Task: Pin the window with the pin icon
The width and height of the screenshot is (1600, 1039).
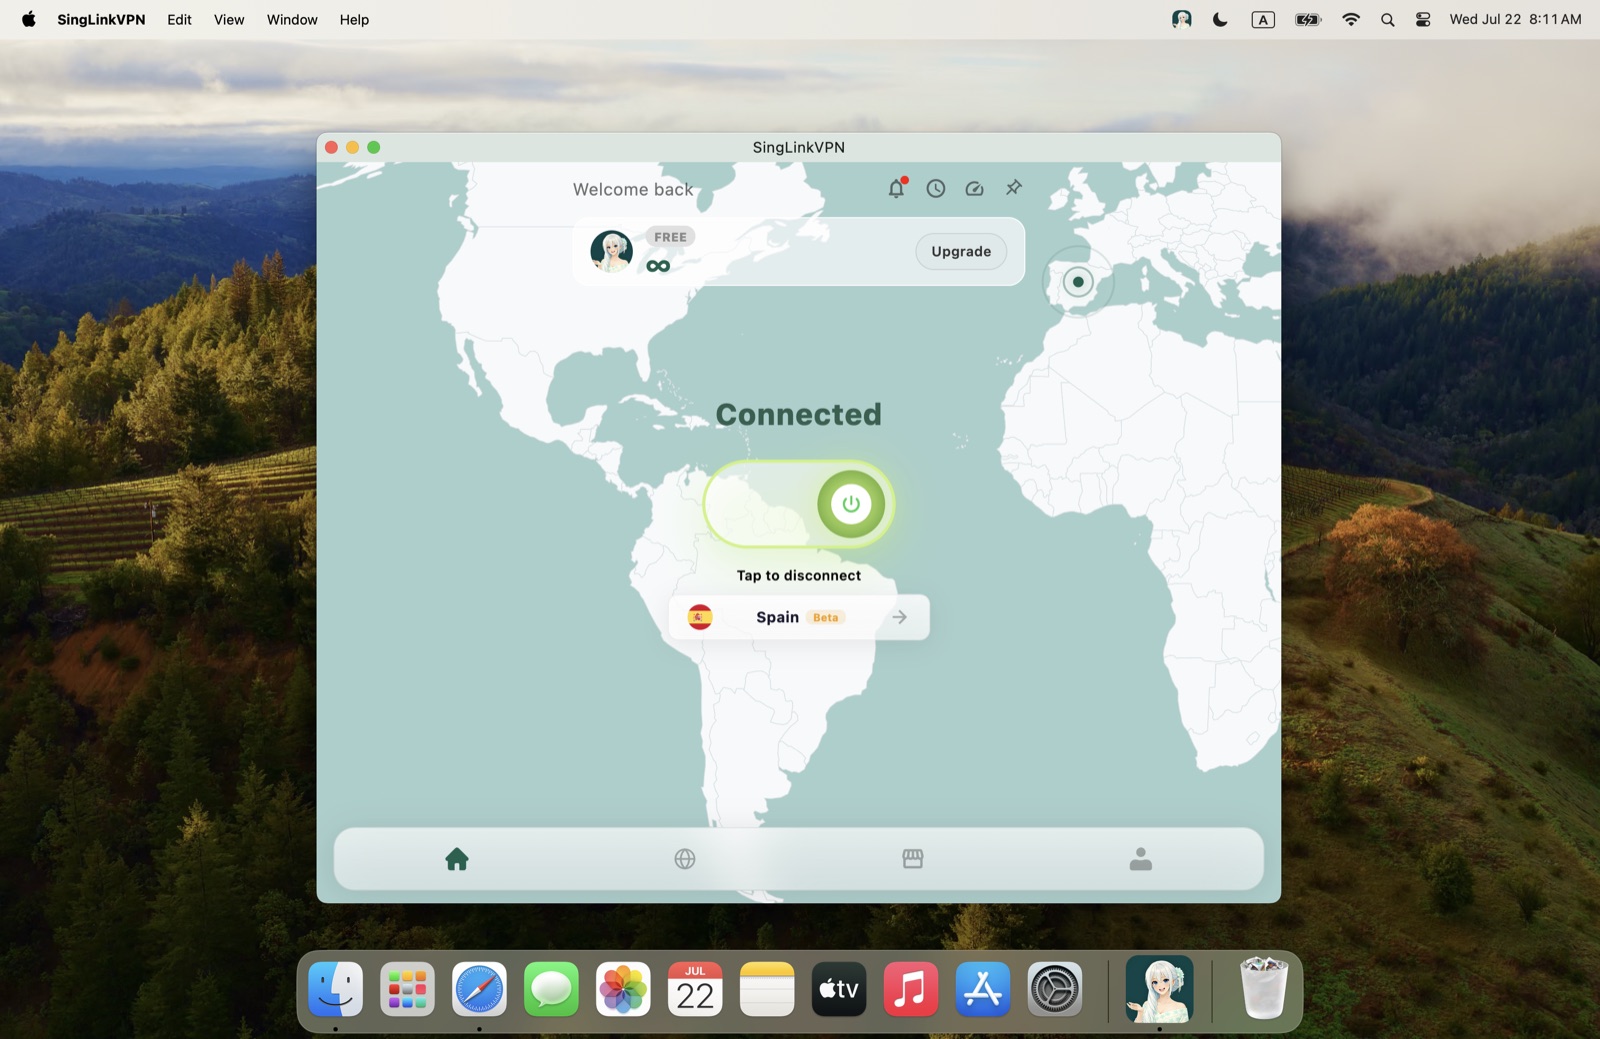Action: 1014,187
